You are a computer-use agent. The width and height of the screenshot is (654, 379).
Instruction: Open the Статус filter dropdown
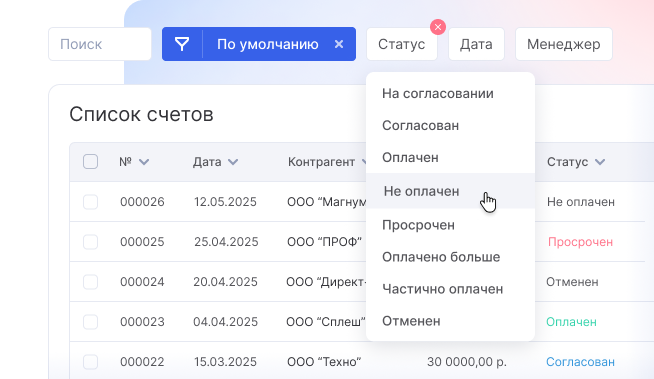tap(402, 44)
